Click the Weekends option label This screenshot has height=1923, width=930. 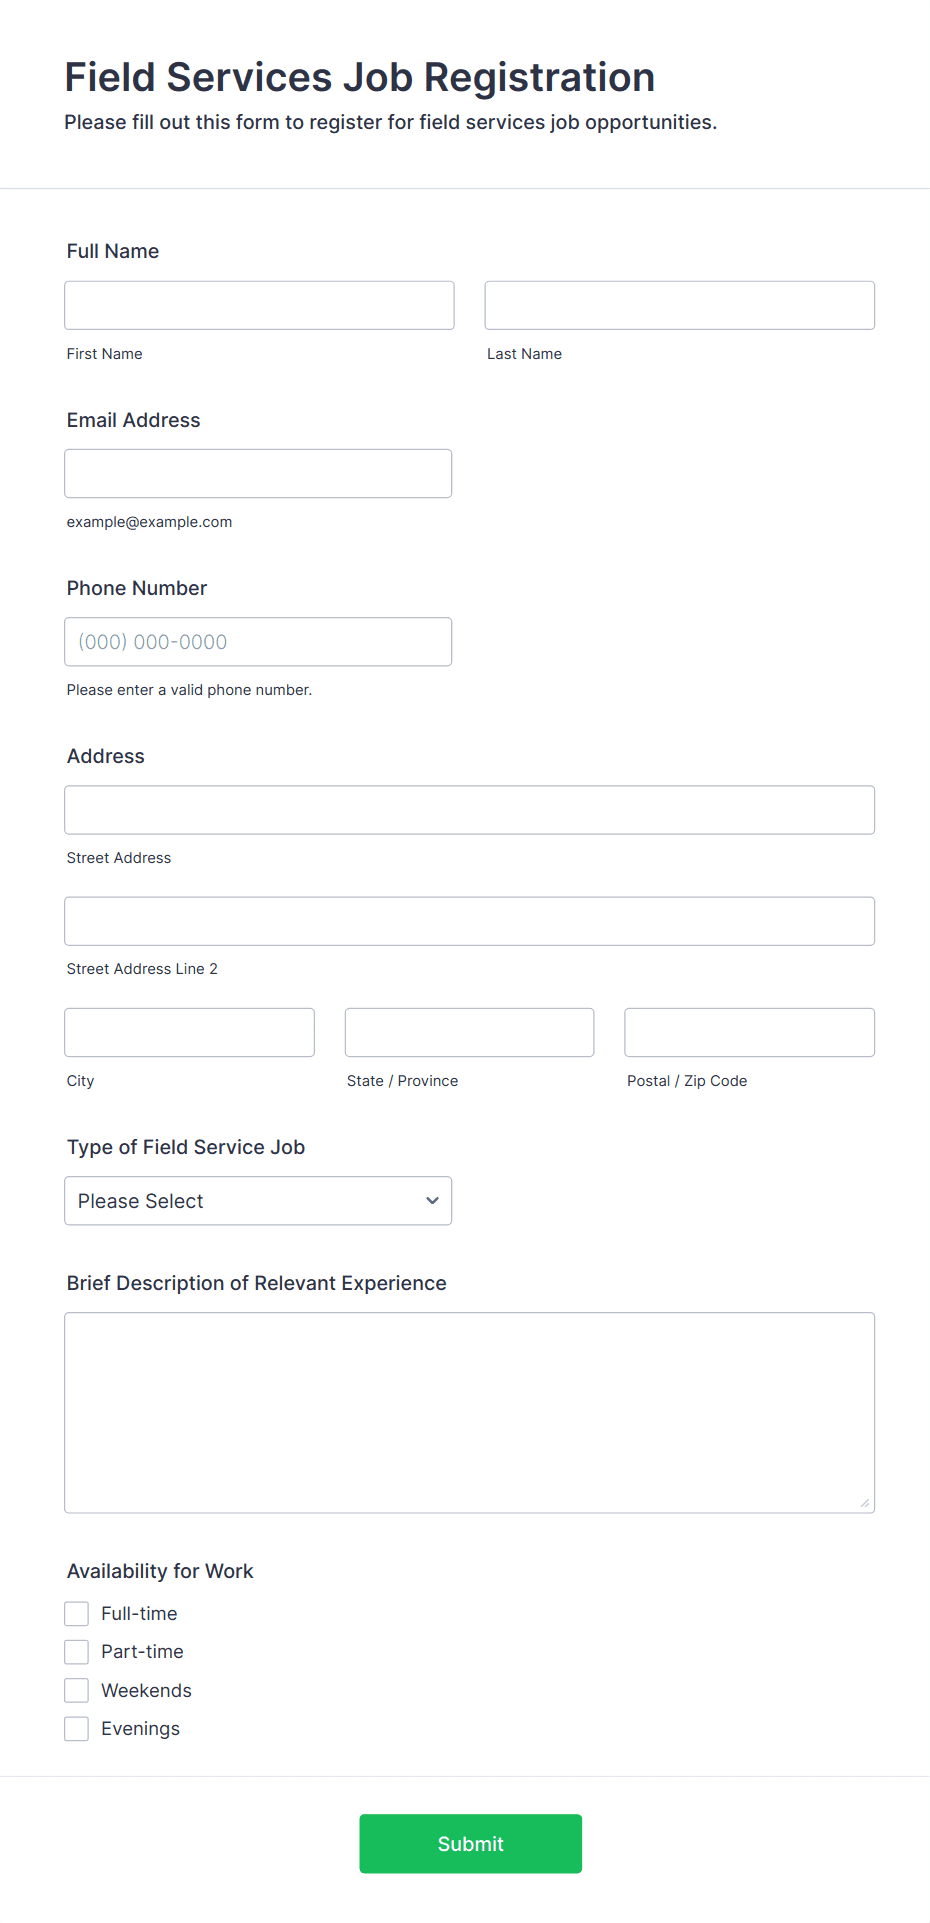coord(146,1690)
